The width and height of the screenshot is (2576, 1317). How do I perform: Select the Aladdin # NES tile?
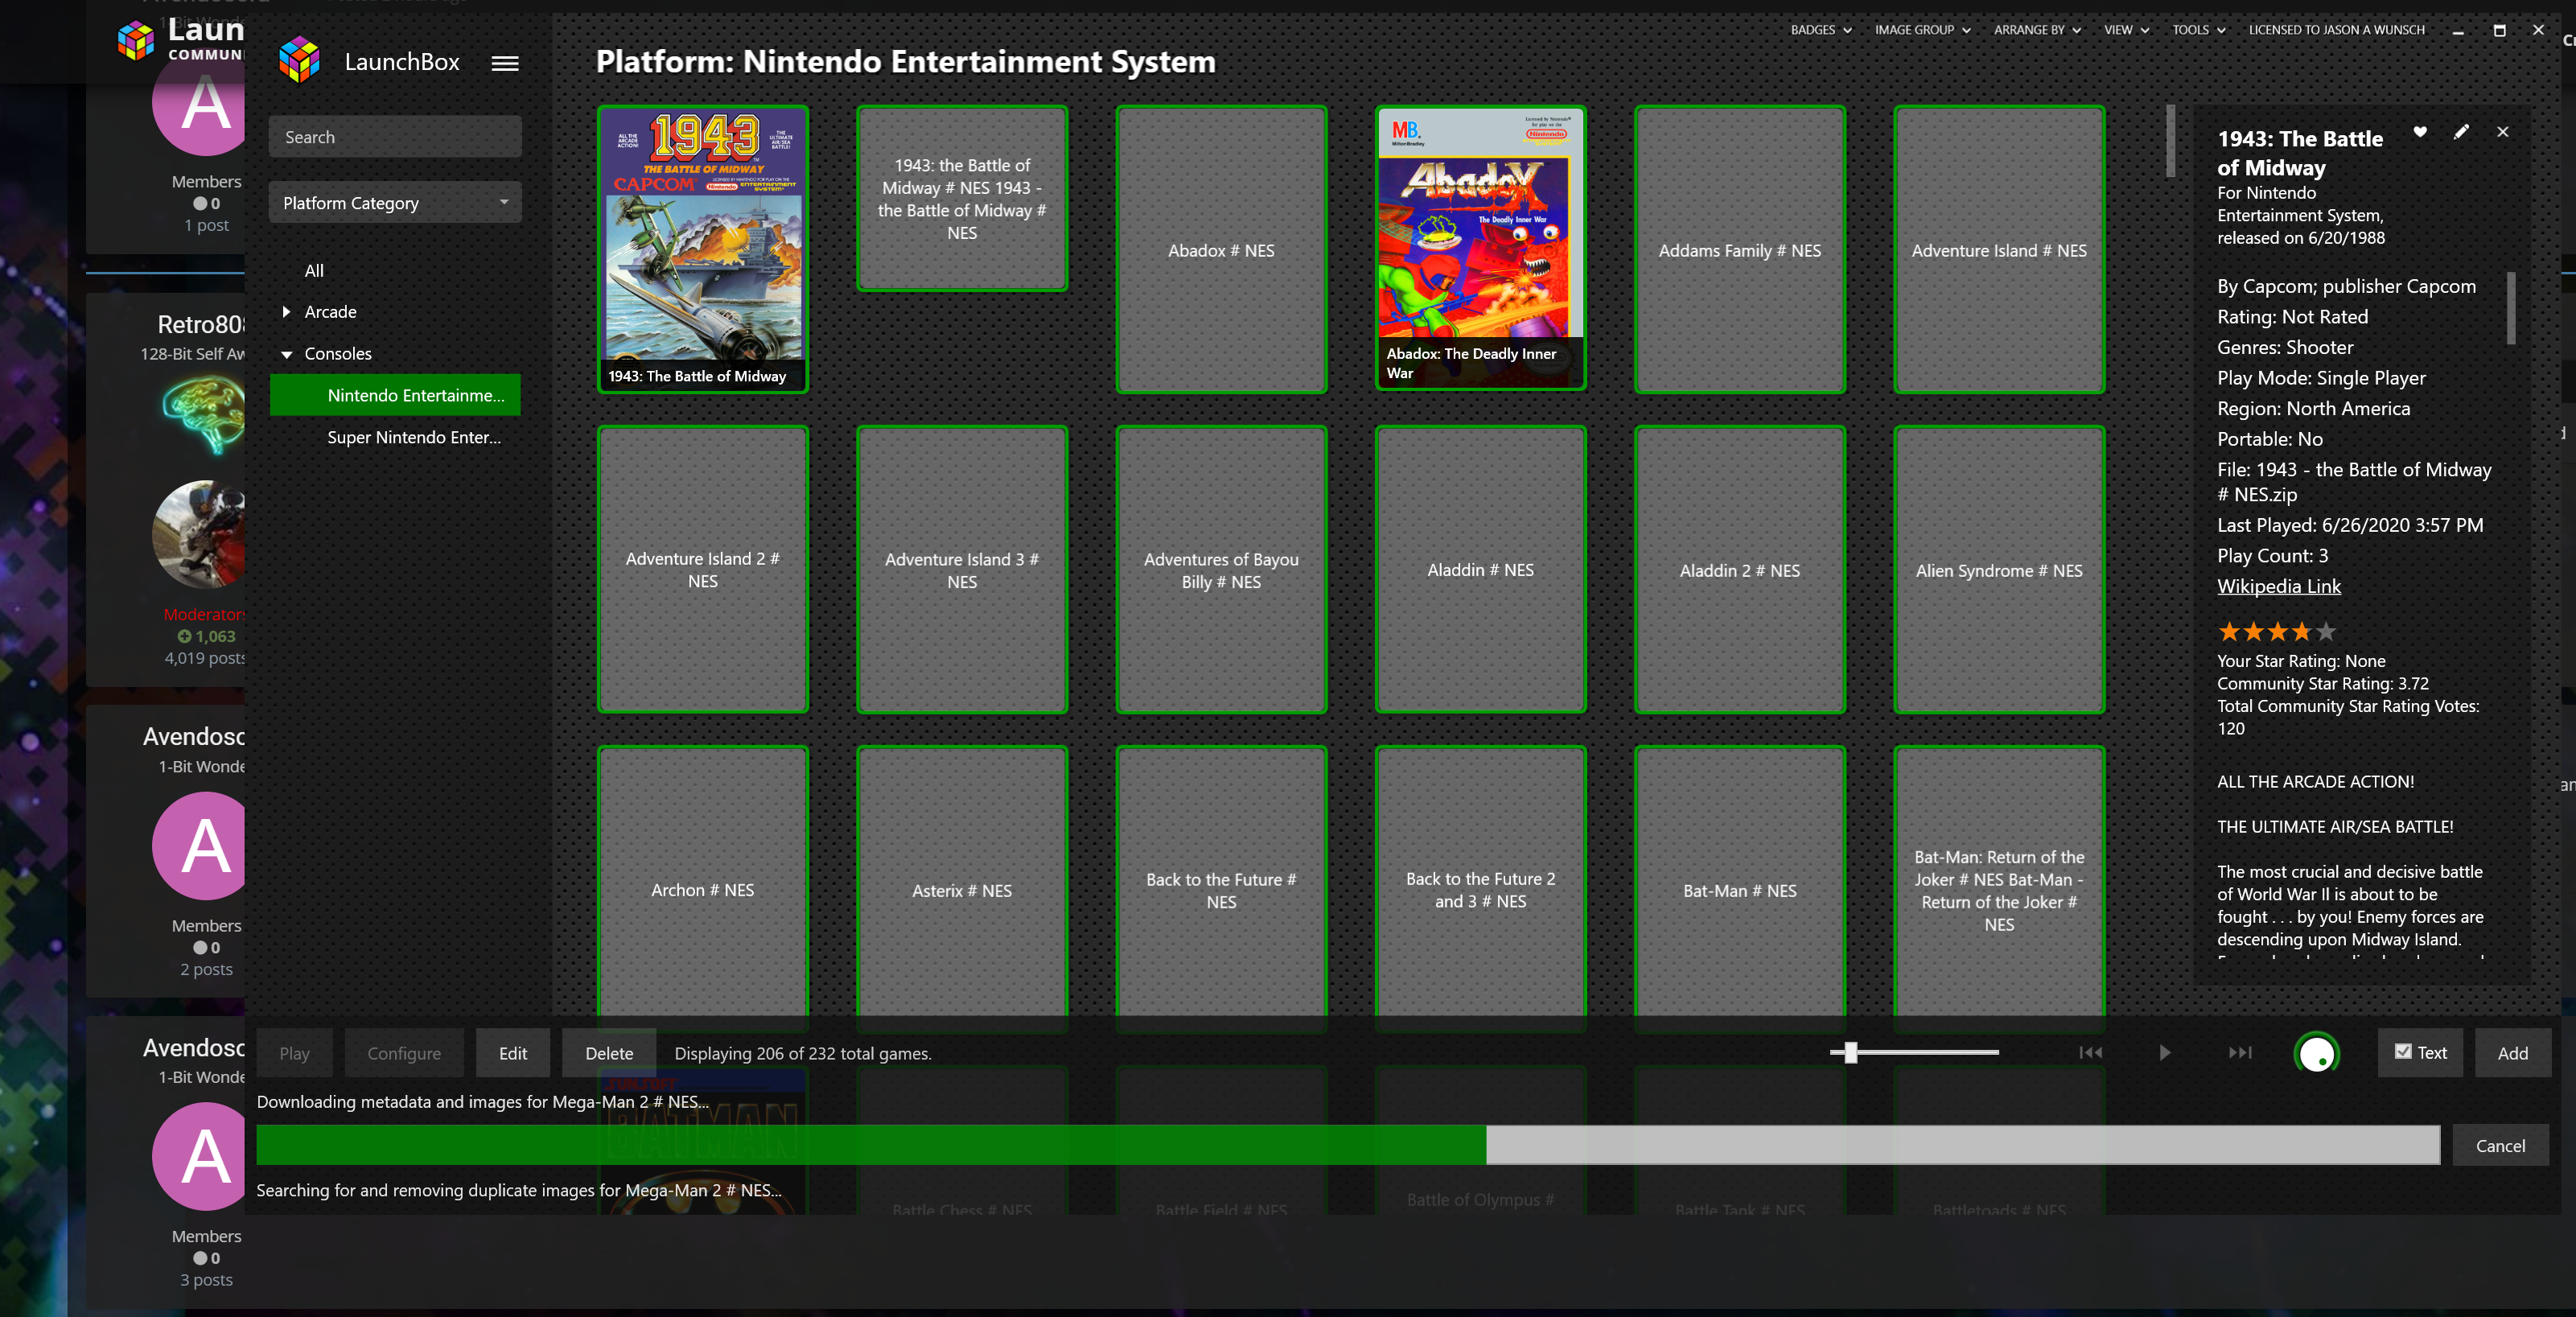1480,569
